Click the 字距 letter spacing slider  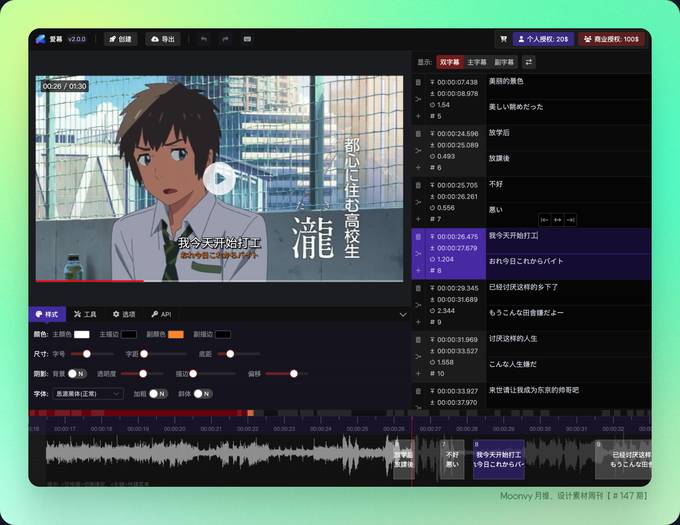click(x=165, y=354)
